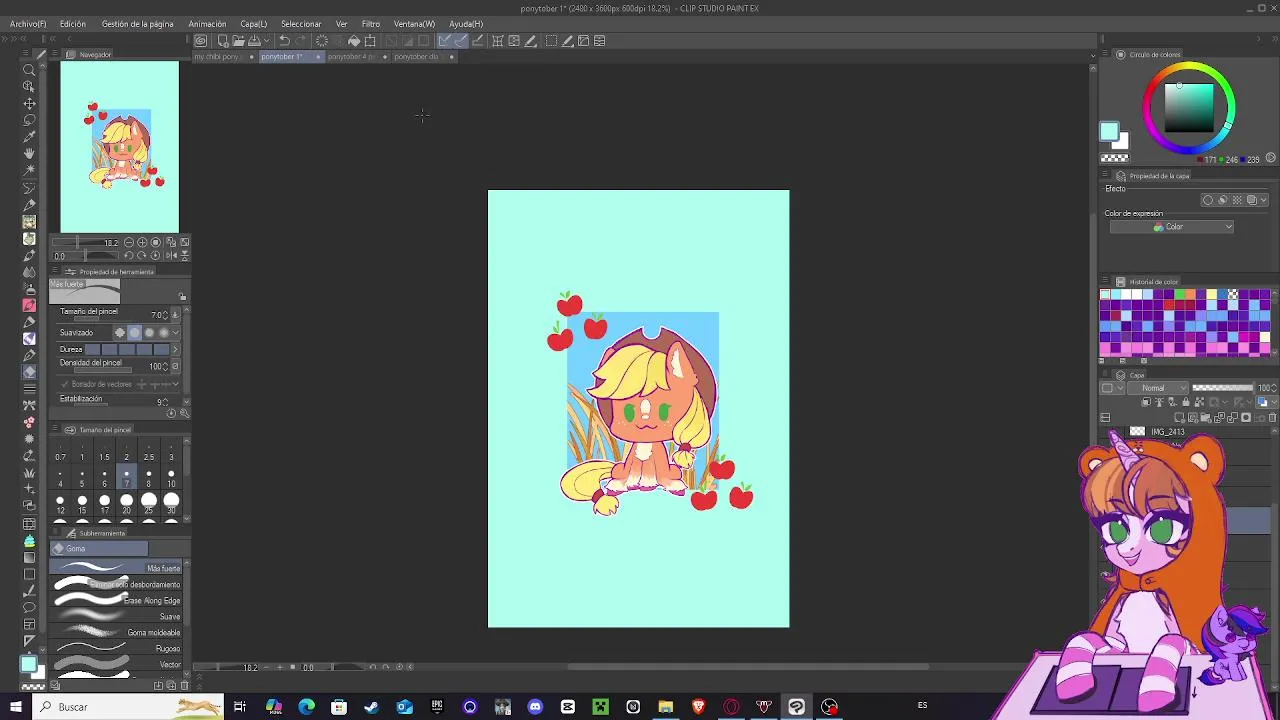The width and height of the screenshot is (1280, 720).
Task: Zoom out in the Navigator panel
Action: pos(129,242)
